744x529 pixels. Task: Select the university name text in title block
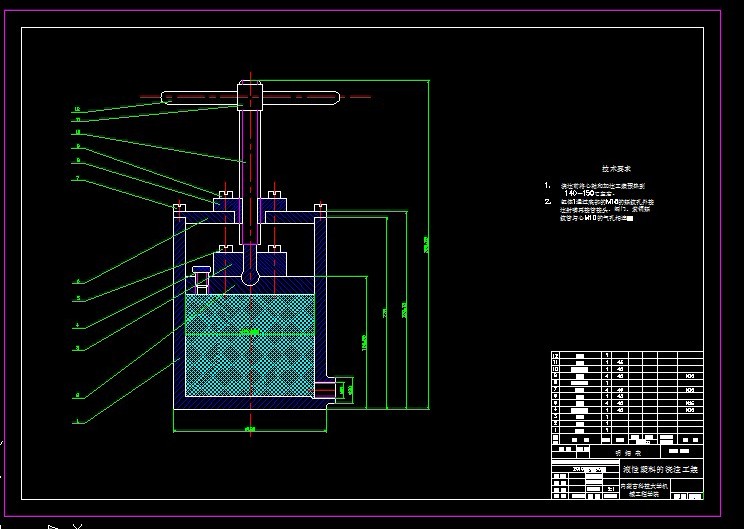point(644,490)
